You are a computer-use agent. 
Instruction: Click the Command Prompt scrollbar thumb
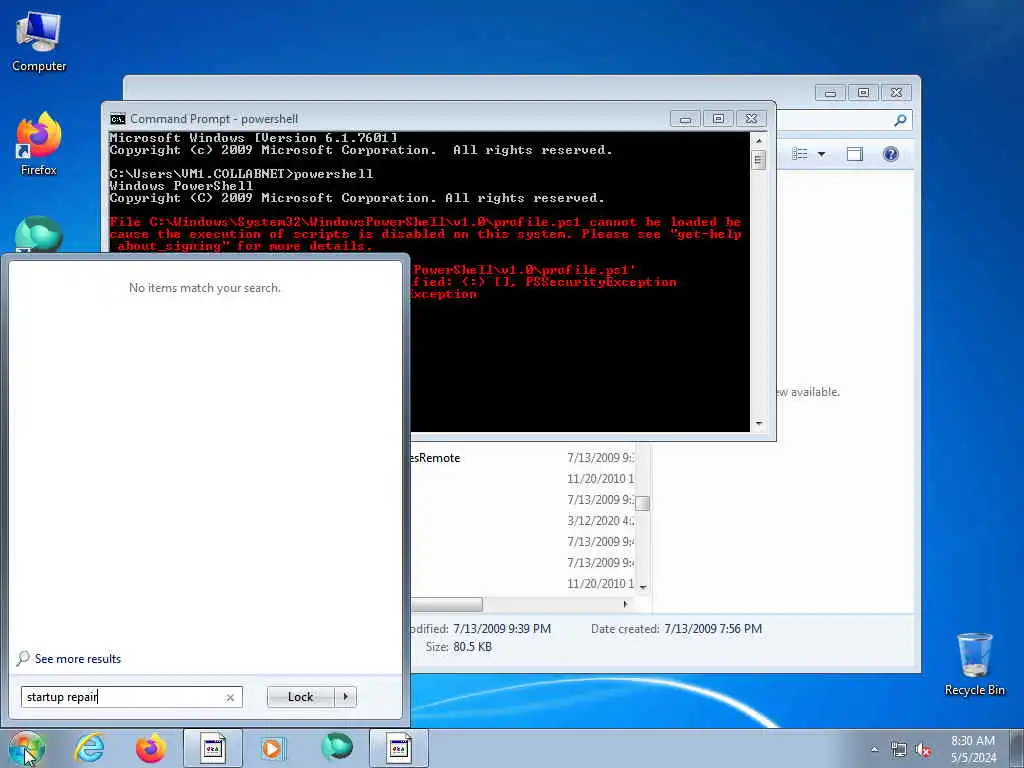759,160
